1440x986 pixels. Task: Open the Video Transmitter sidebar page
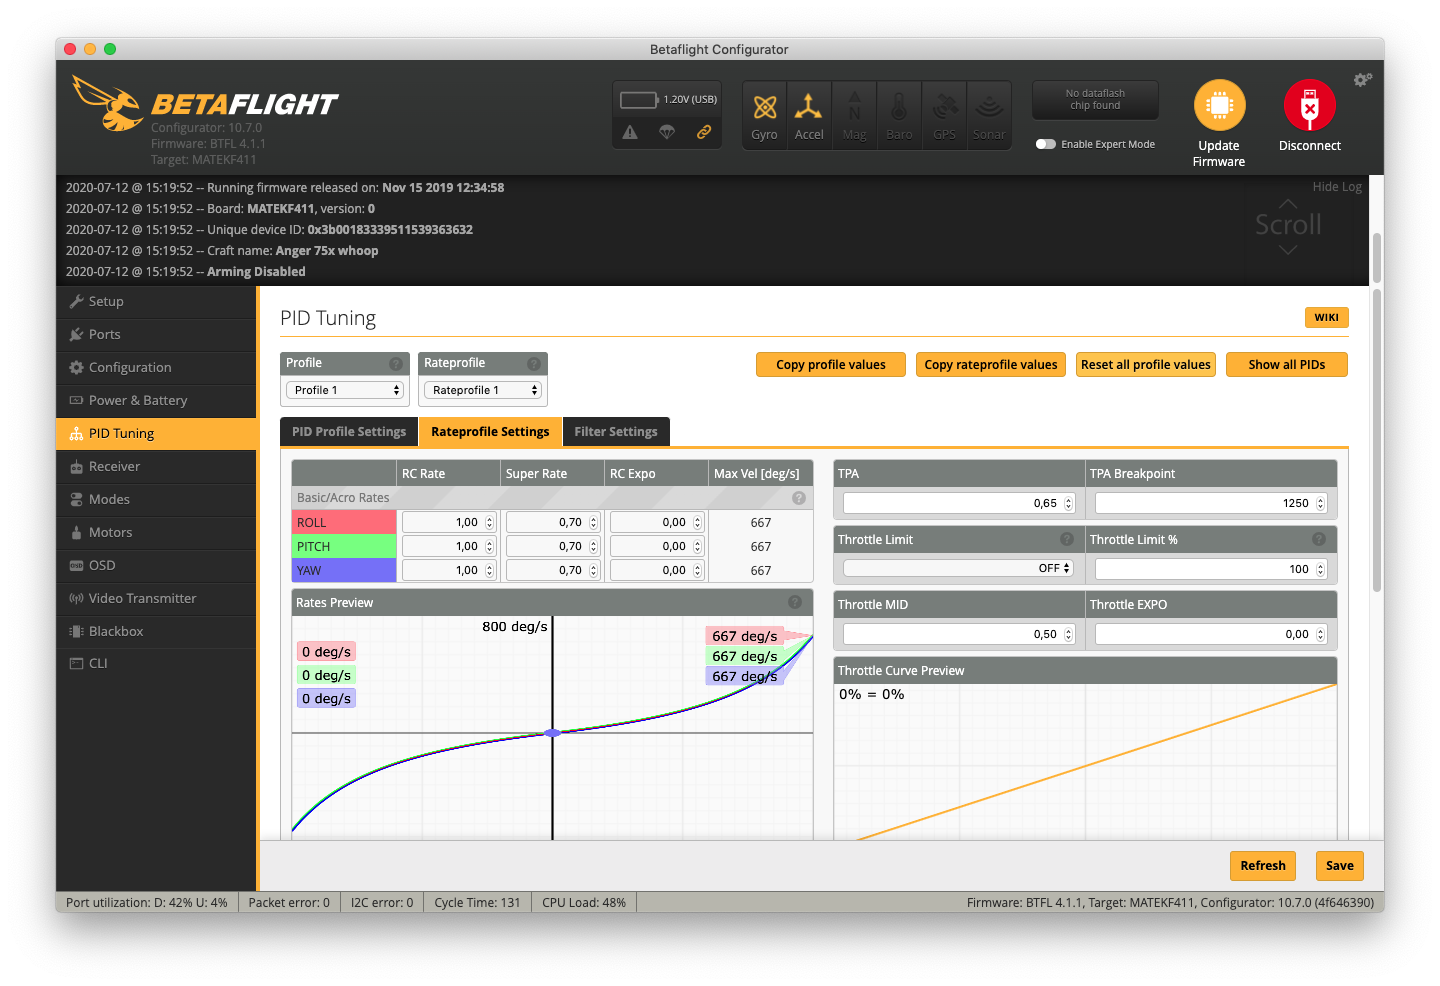(x=156, y=599)
